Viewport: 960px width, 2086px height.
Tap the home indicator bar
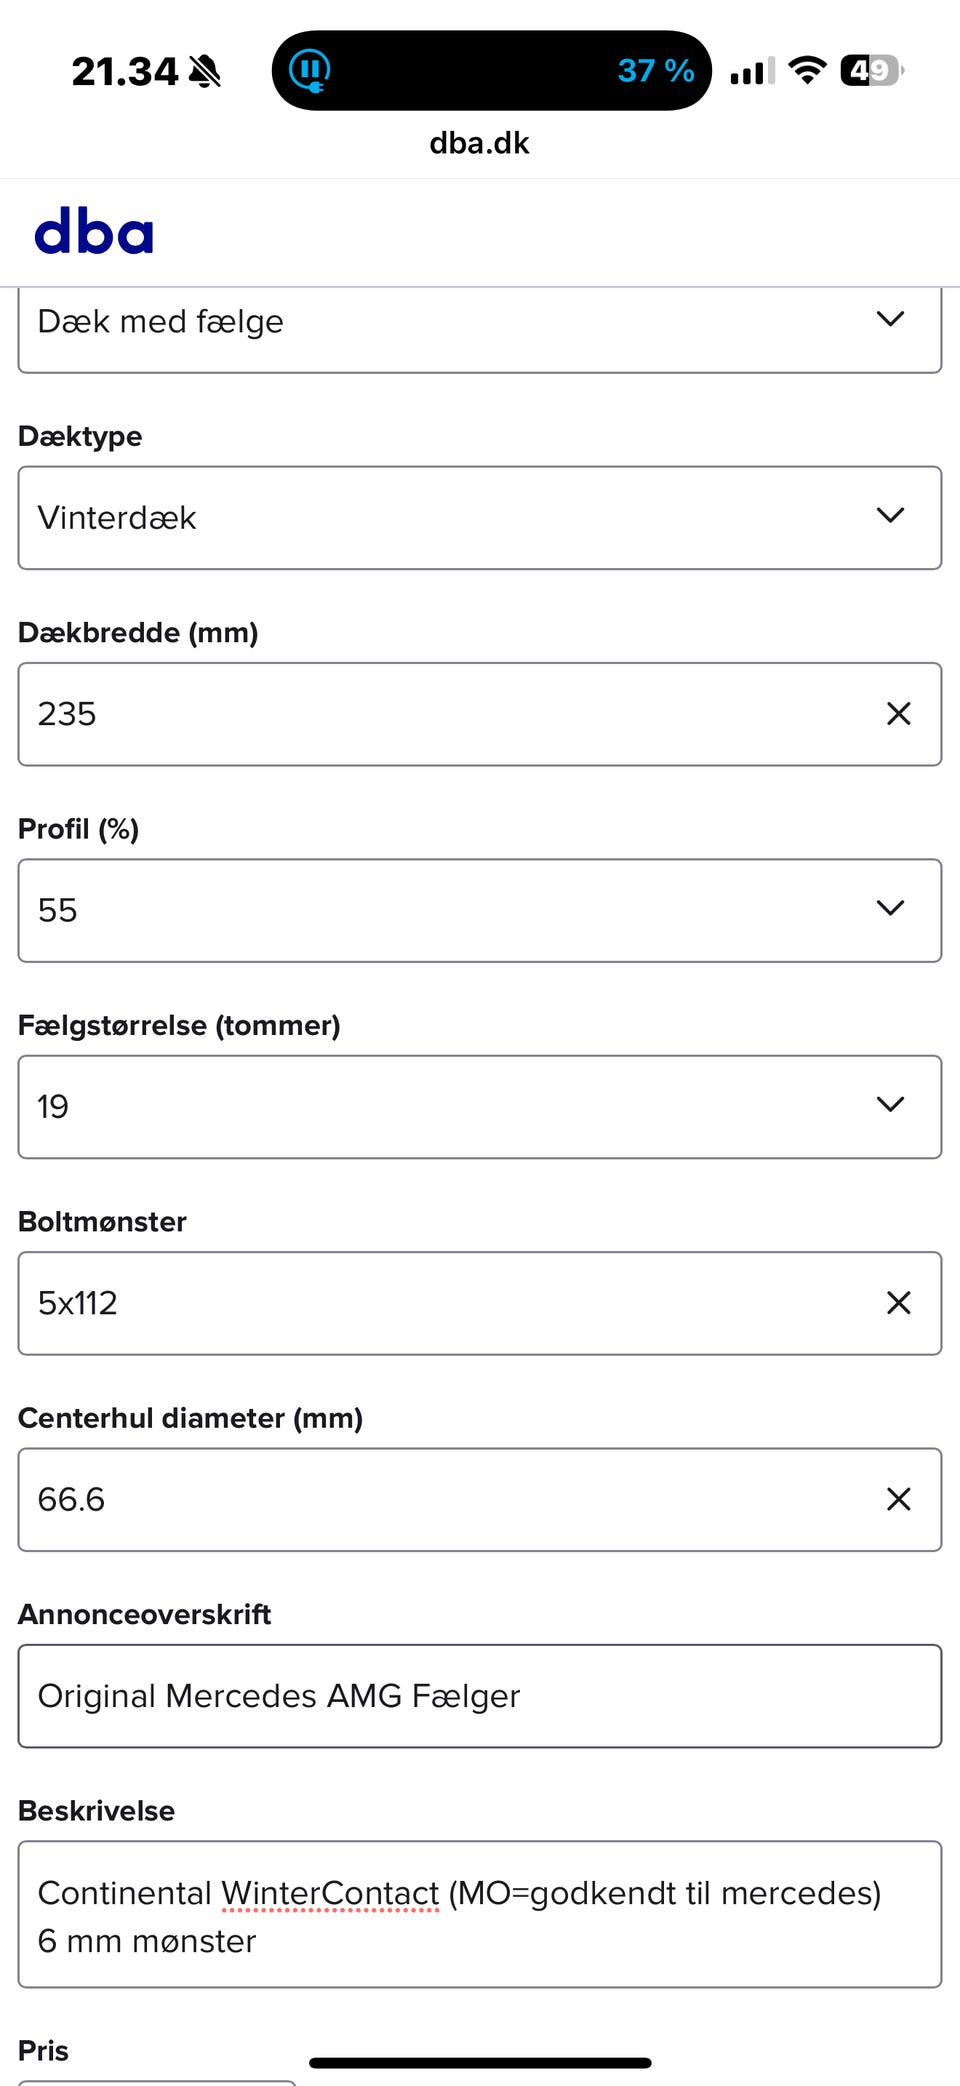[x=480, y=2062]
